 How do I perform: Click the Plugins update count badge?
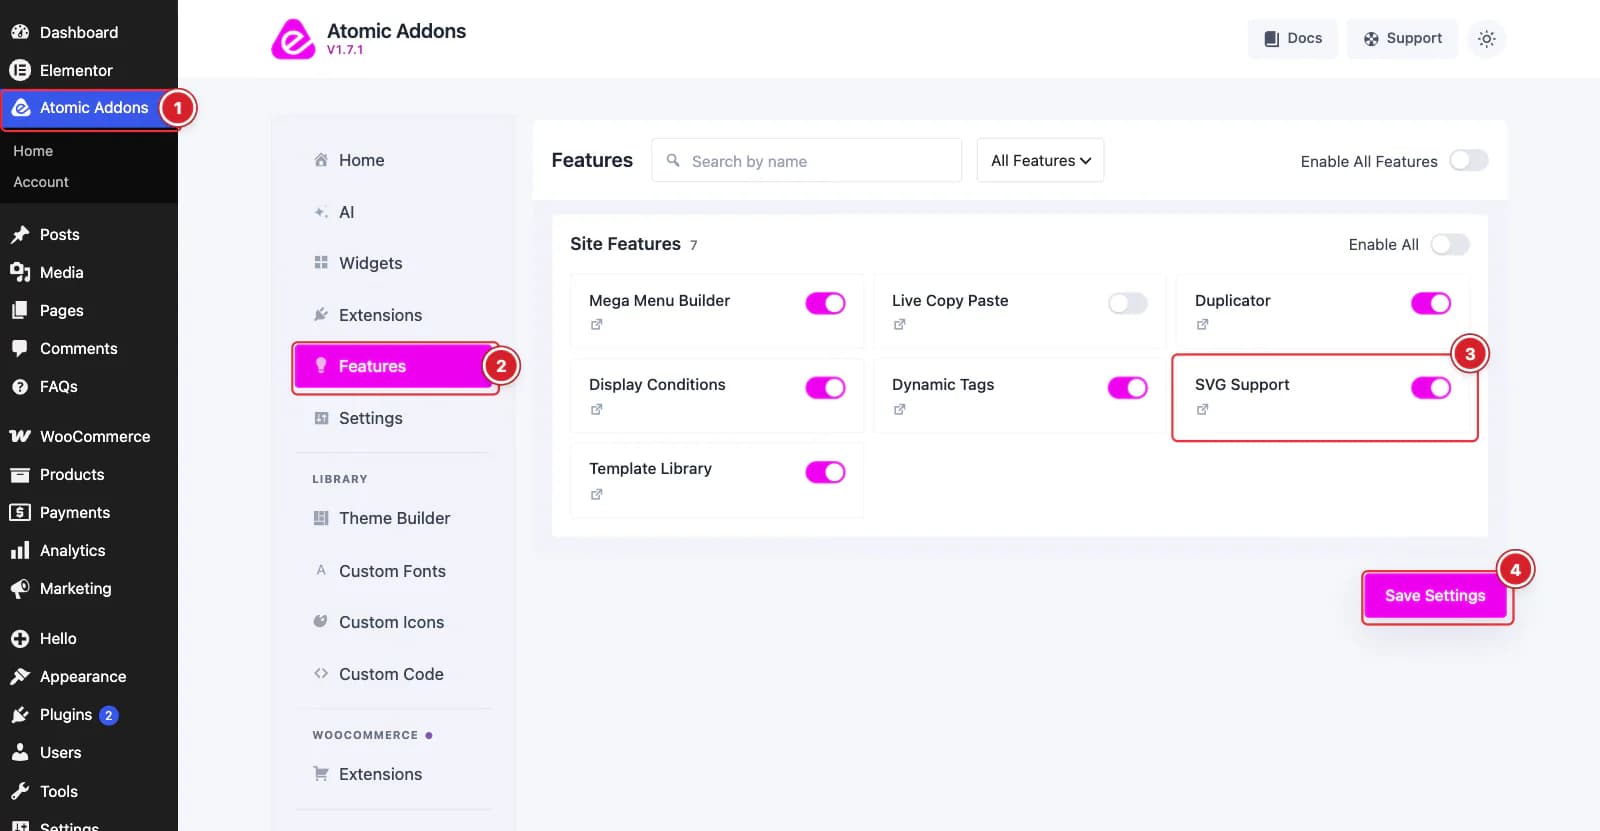(x=109, y=715)
